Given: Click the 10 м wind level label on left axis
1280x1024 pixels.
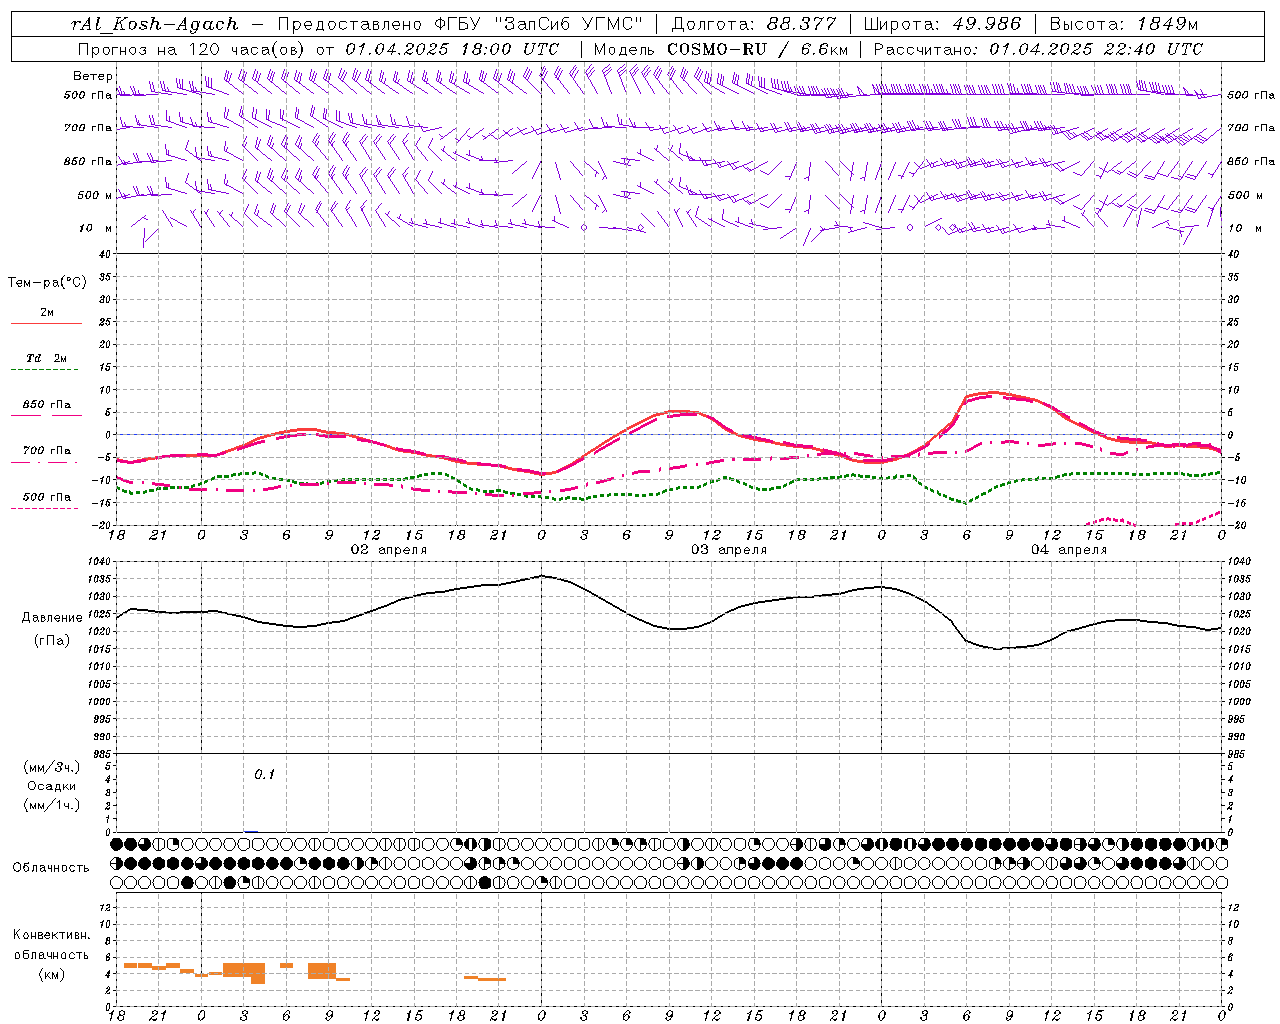Looking at the screenshot, I should tap(95, 228).
